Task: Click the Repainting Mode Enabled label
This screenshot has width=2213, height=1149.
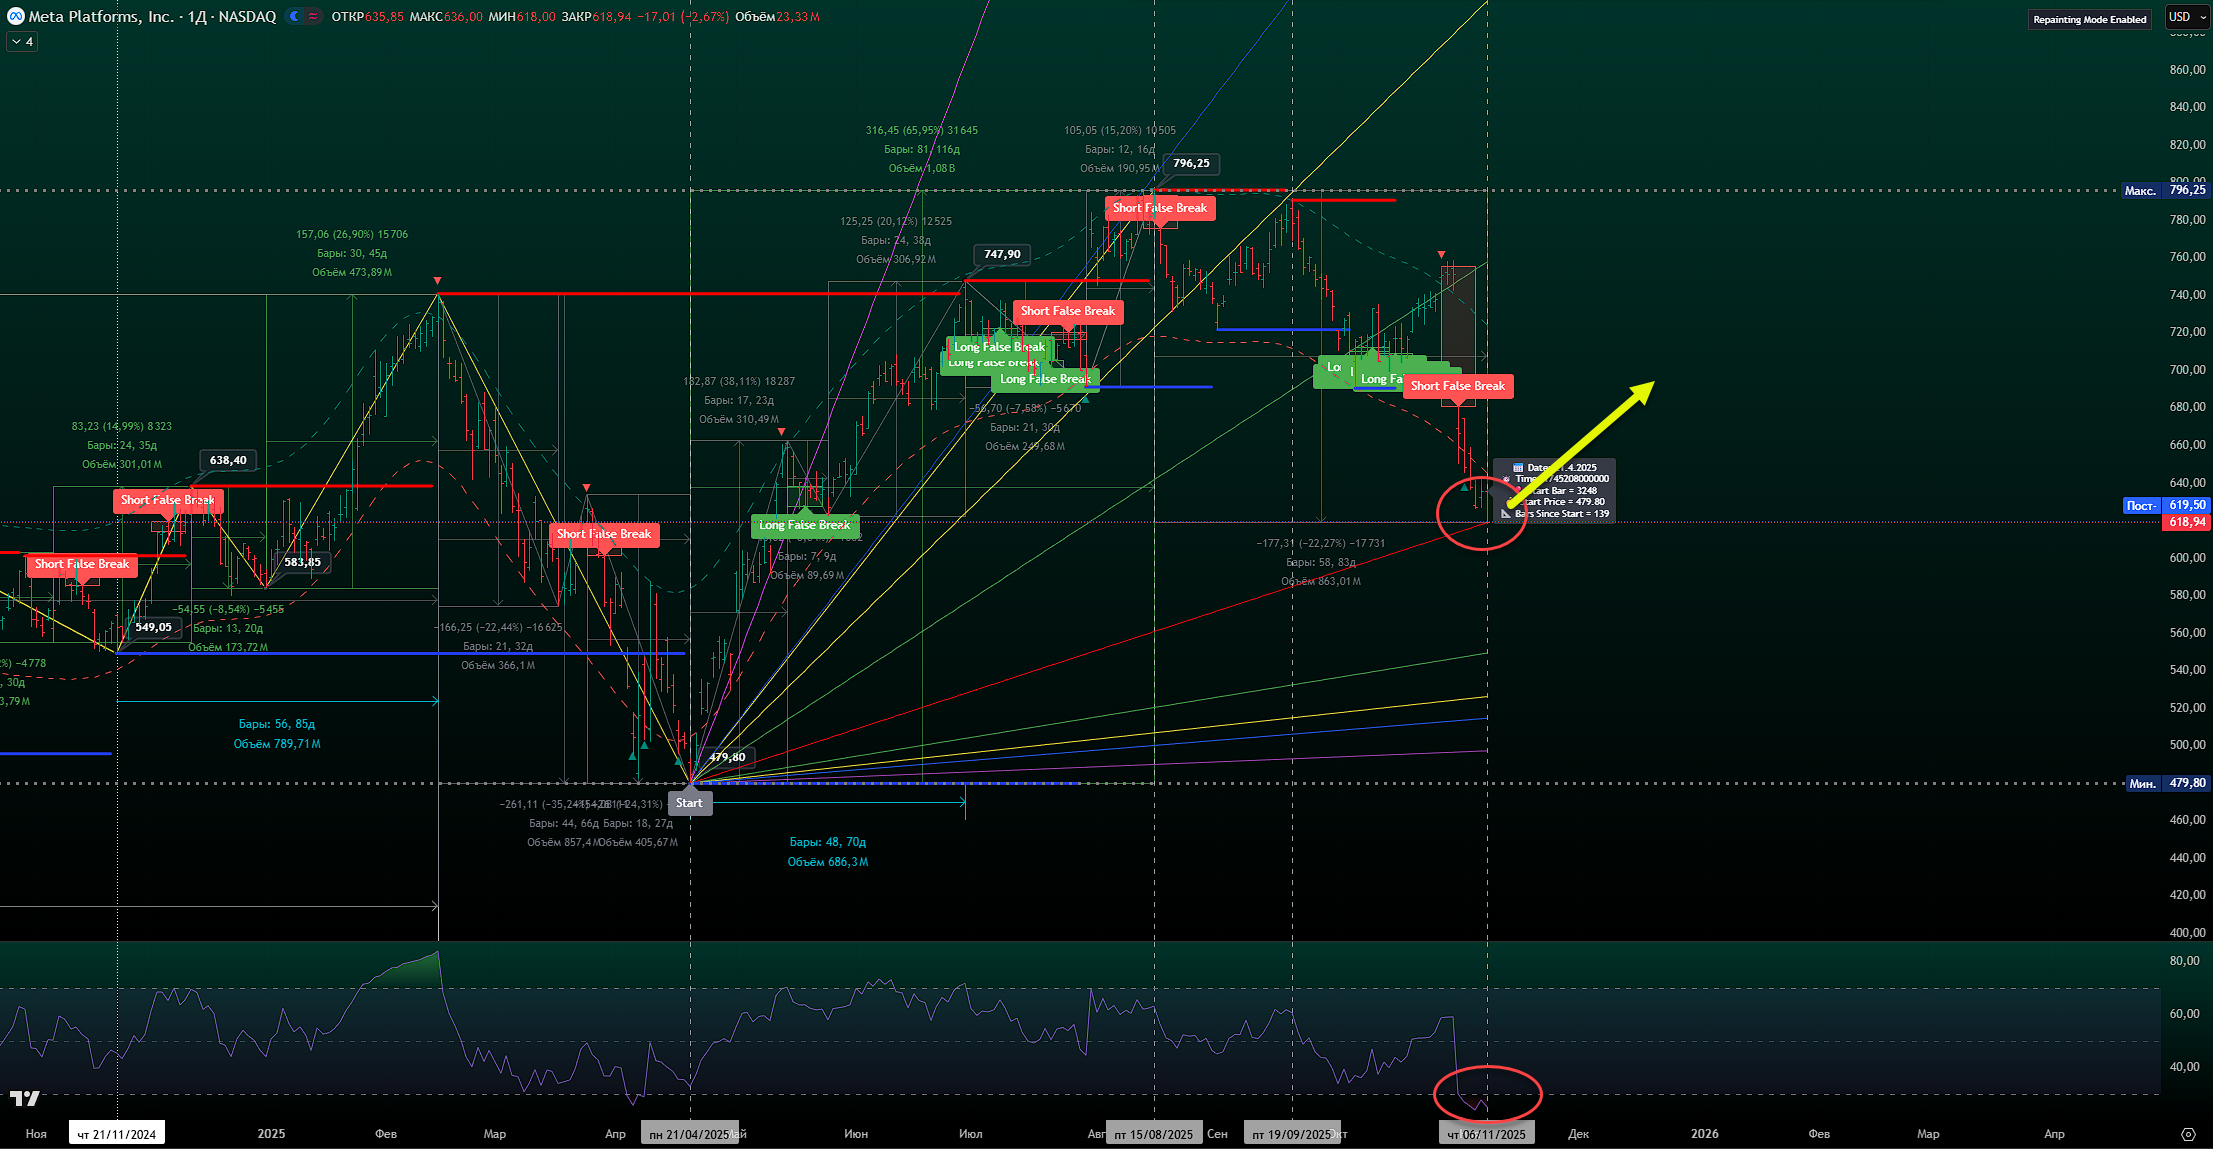Action: click(x=2089, y=20)
